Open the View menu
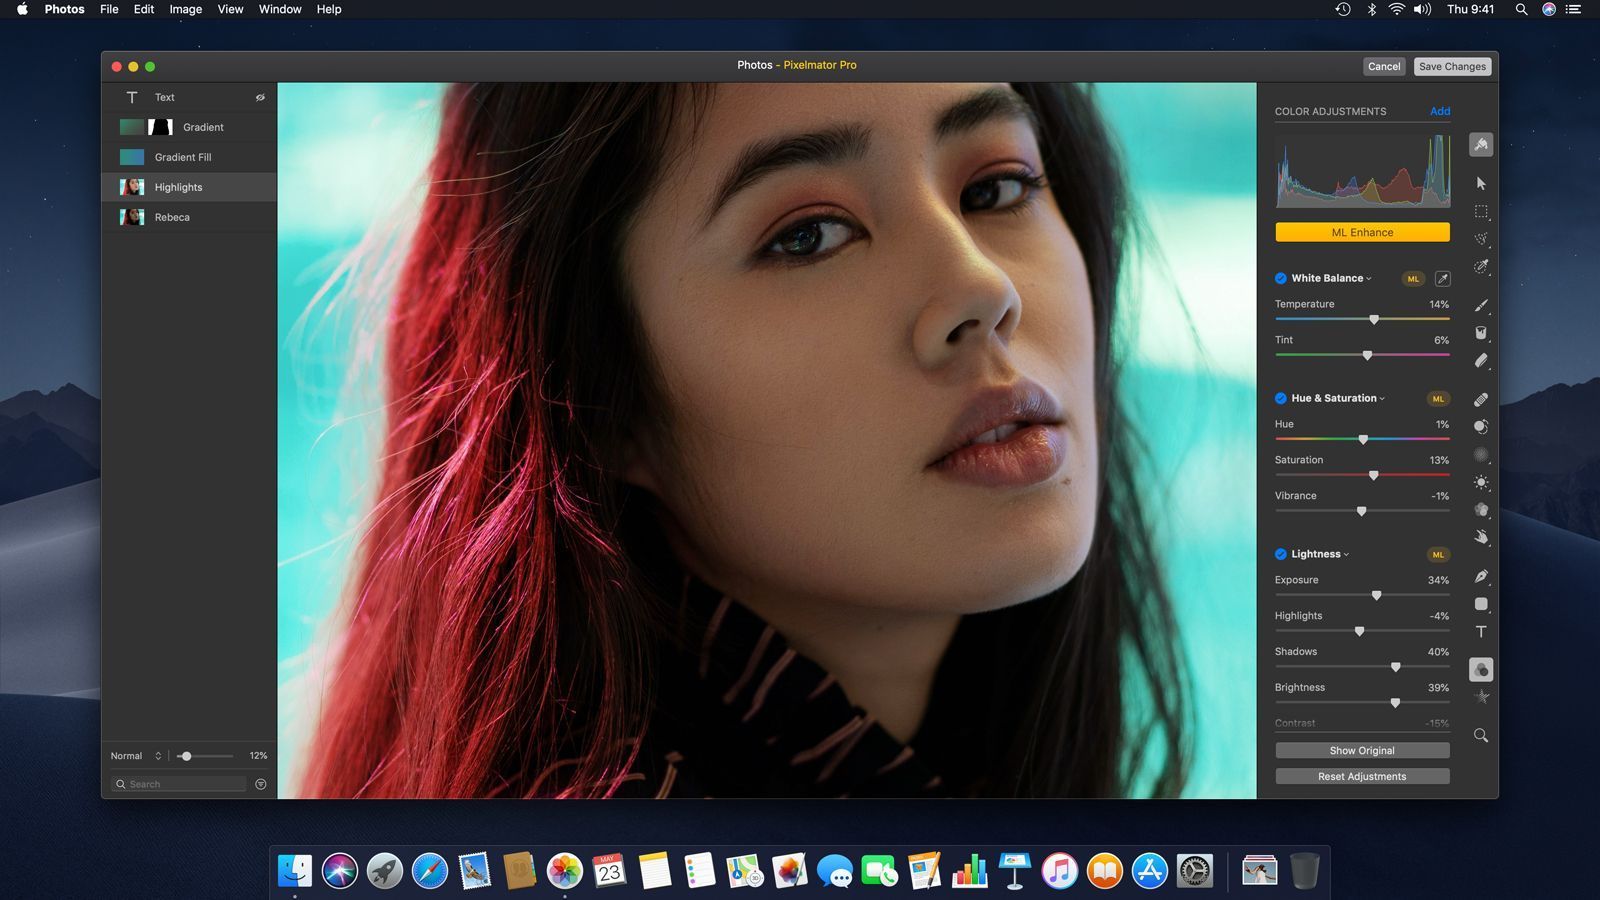Screen dimensions: 1600x900 point(230,9)
